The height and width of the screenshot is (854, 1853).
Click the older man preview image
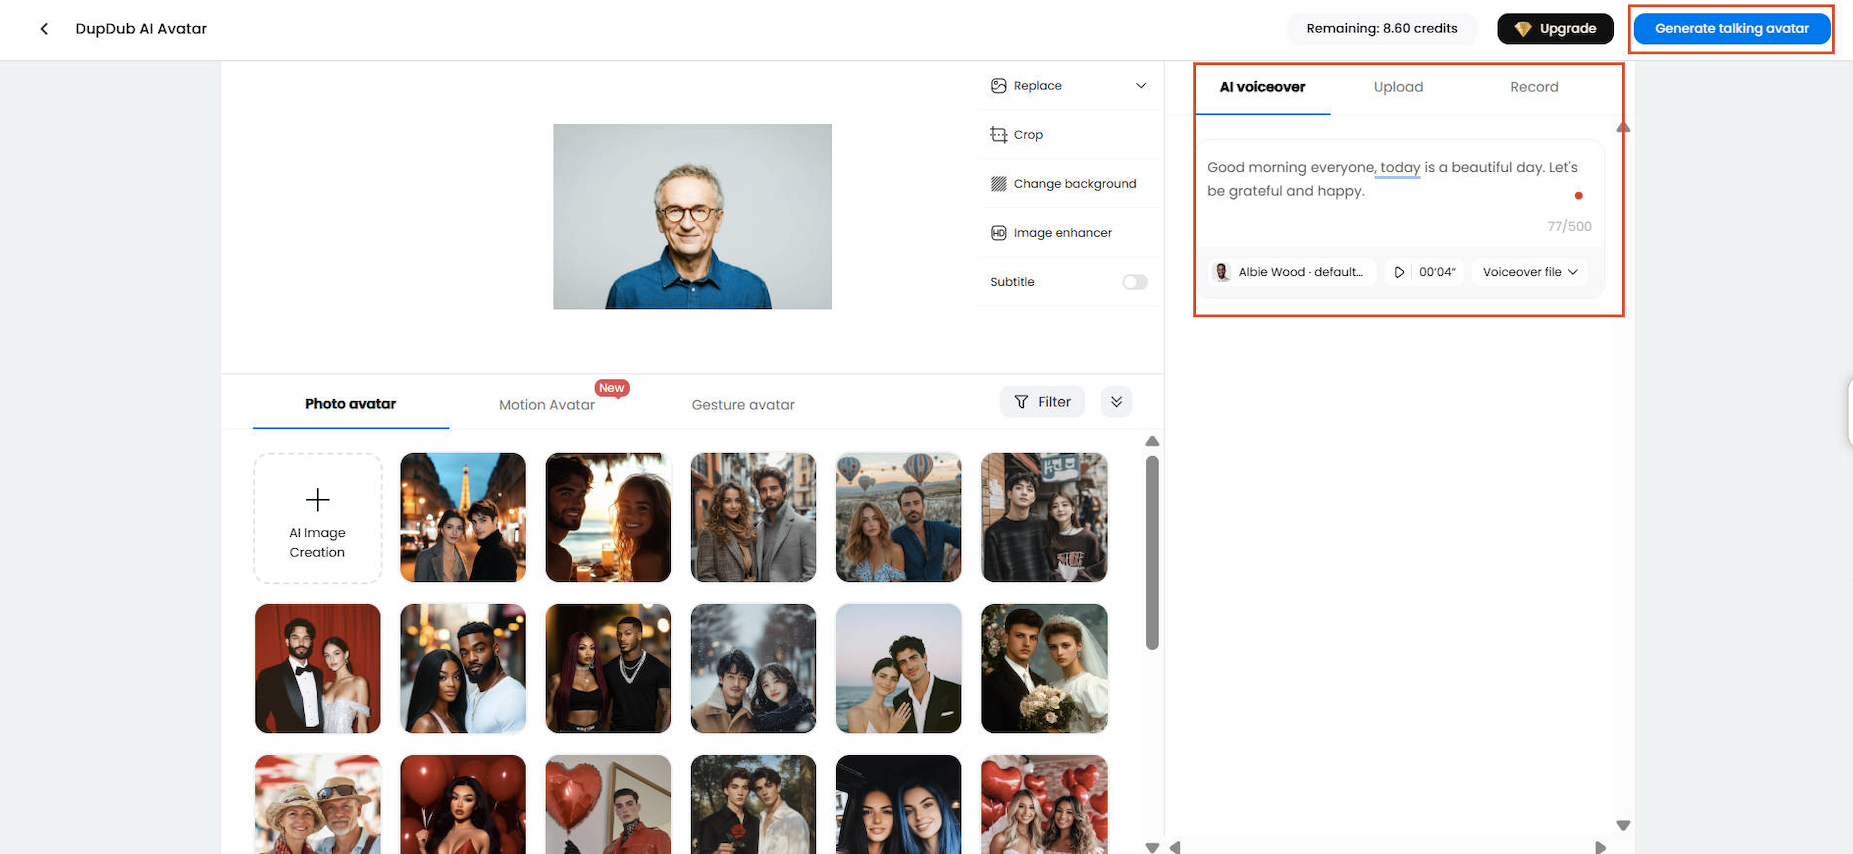692,217
